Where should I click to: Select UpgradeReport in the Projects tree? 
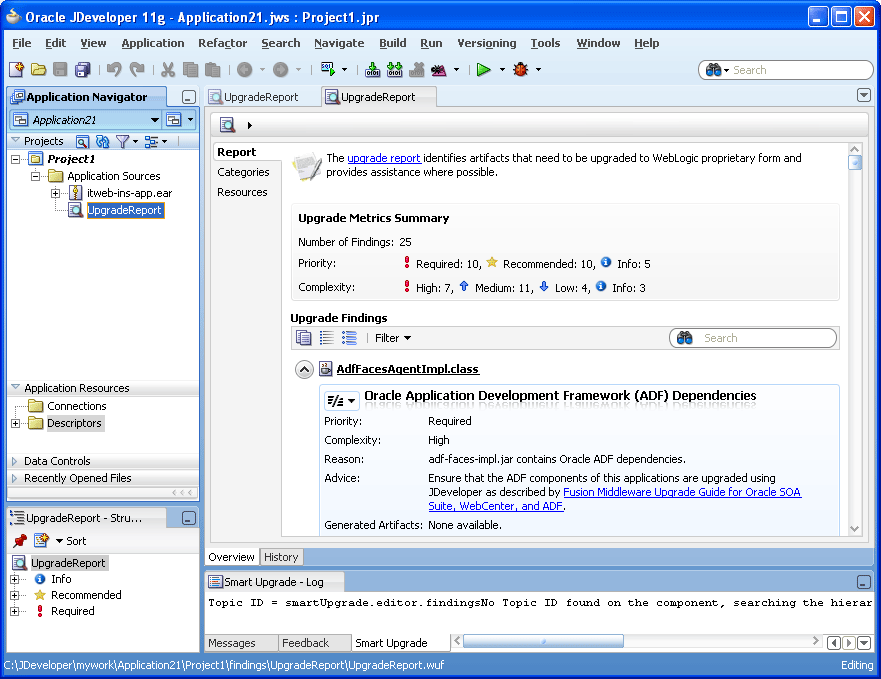point(125,210)
